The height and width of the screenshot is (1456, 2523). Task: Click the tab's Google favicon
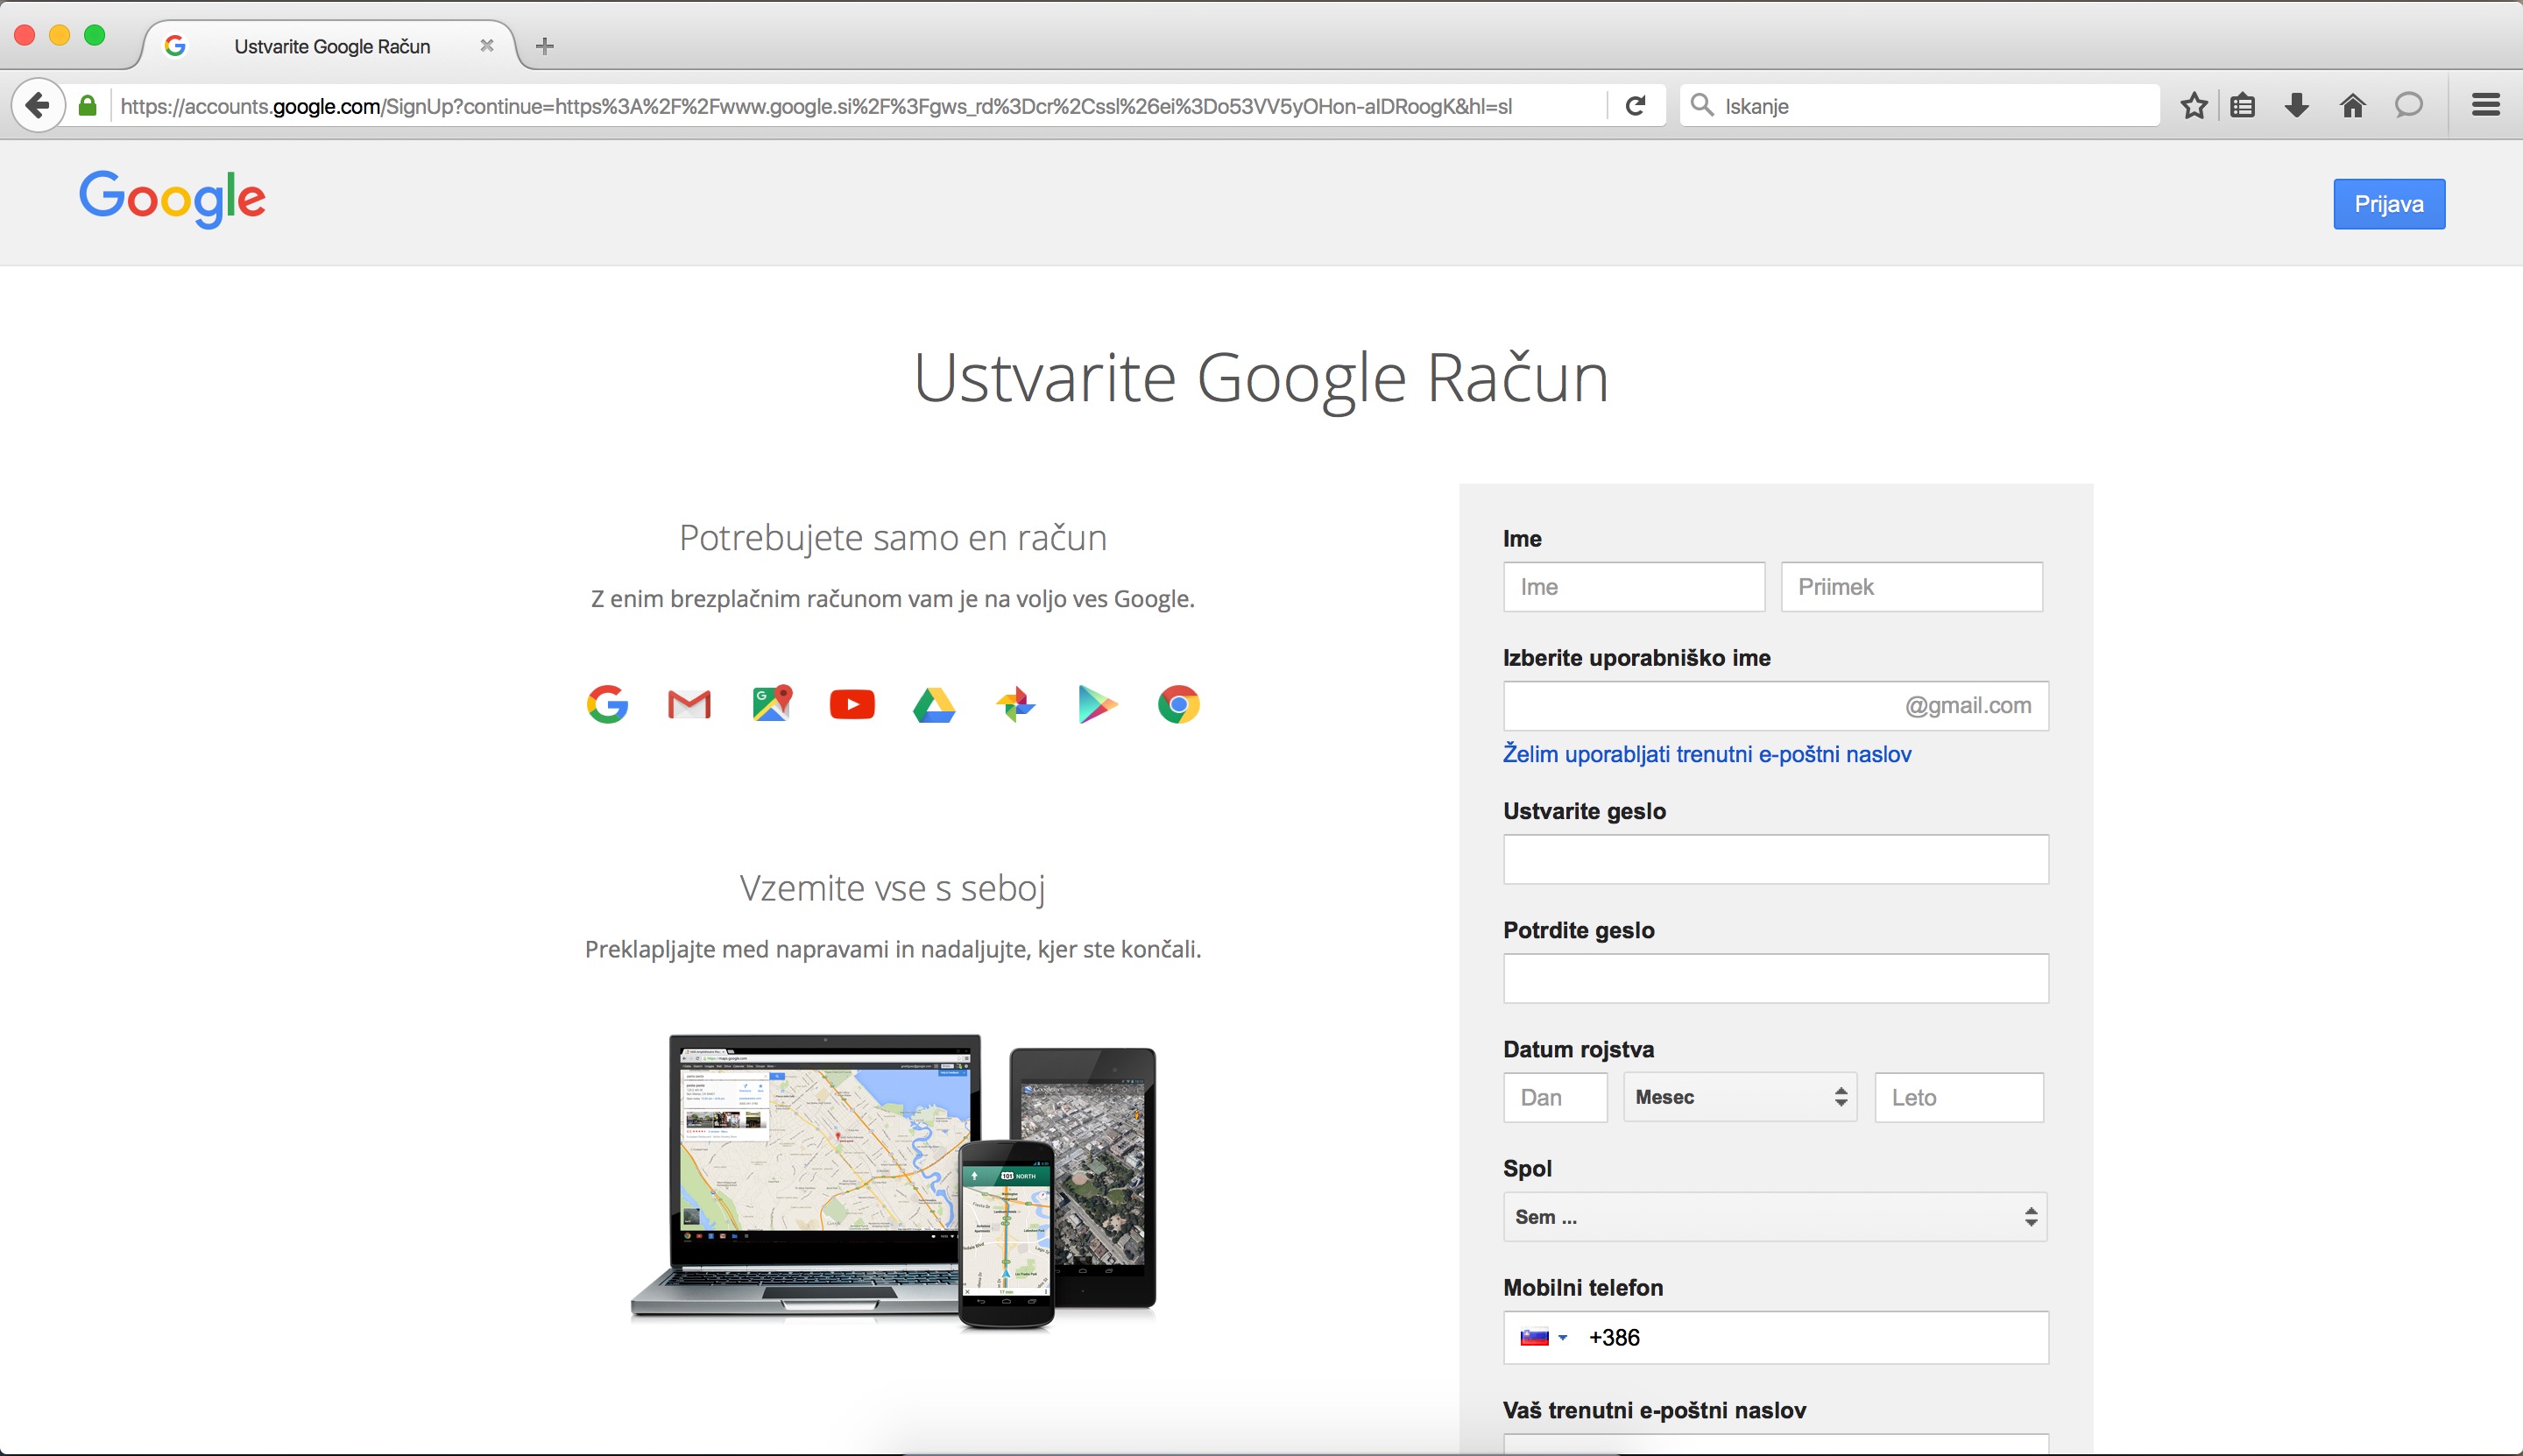[x=175, y=45]
